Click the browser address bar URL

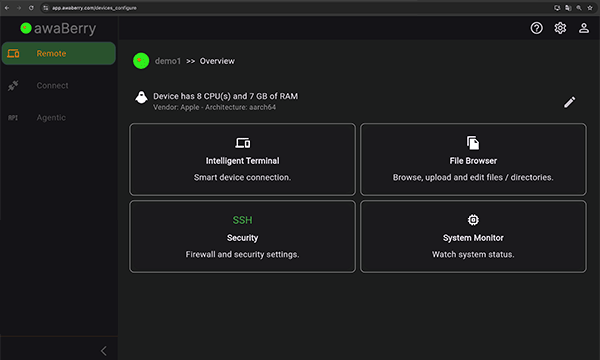(x=94, y=8)
